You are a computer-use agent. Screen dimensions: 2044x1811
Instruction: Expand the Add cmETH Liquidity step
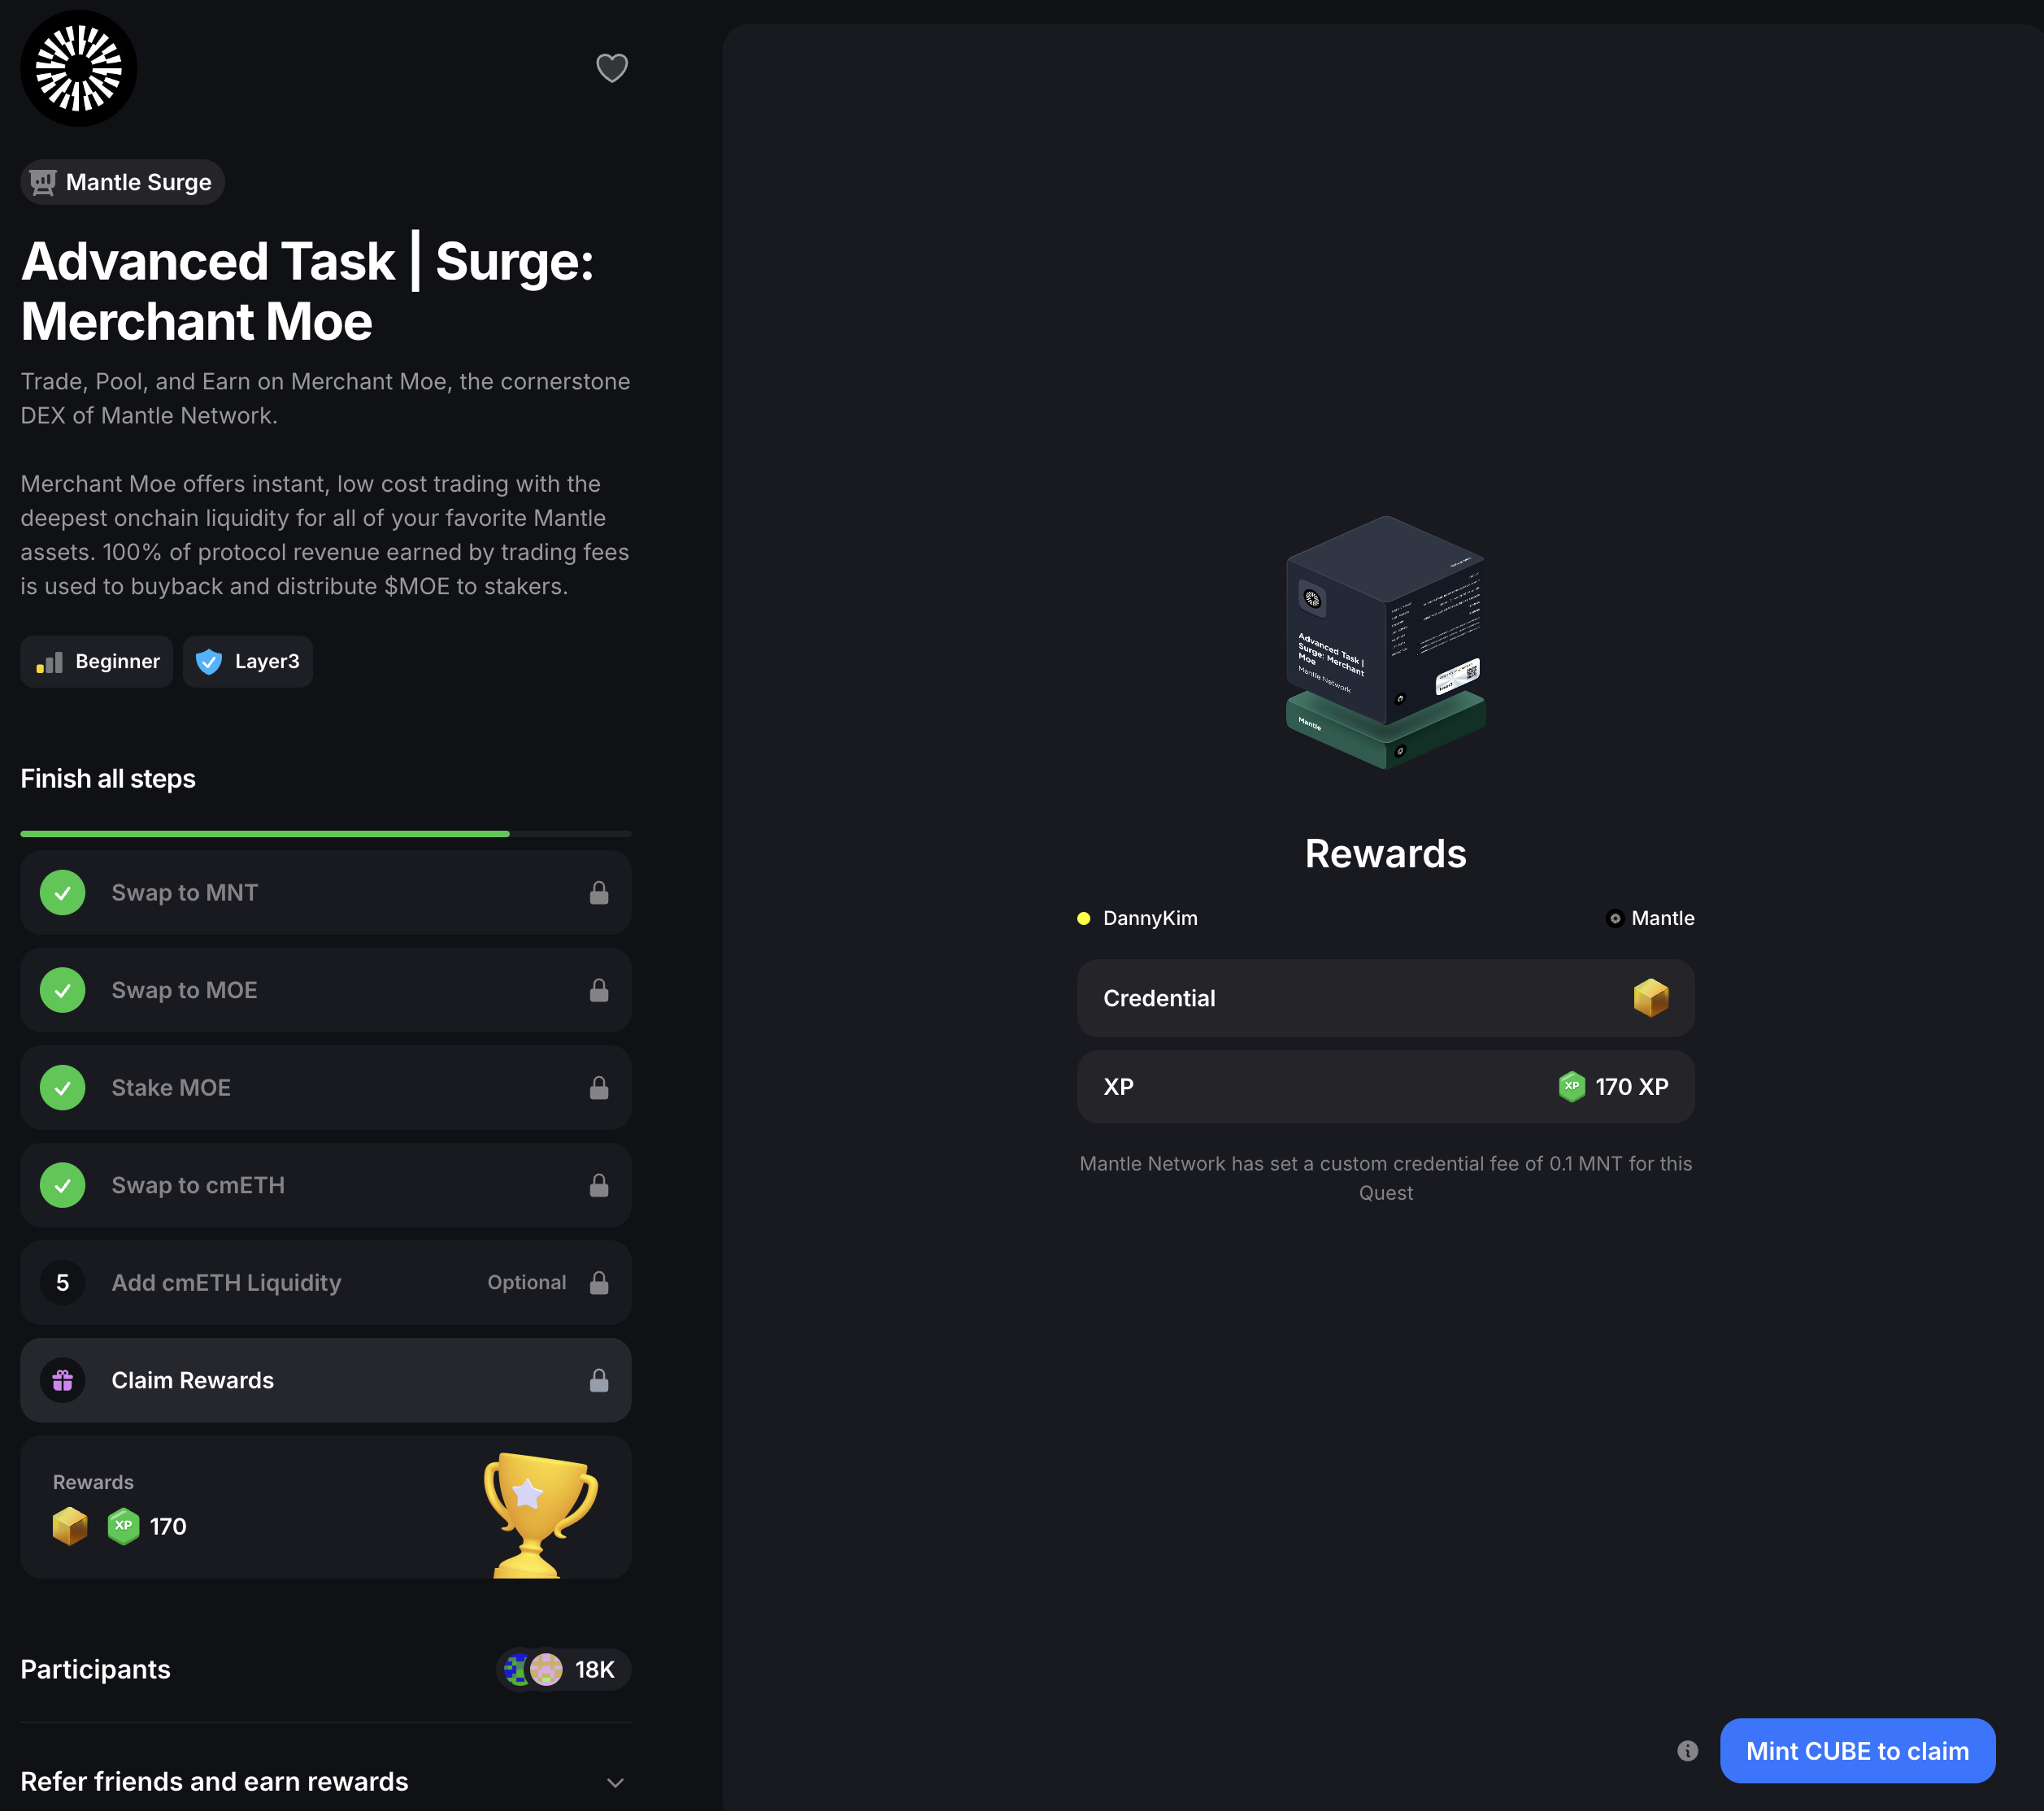[226, 1283]
